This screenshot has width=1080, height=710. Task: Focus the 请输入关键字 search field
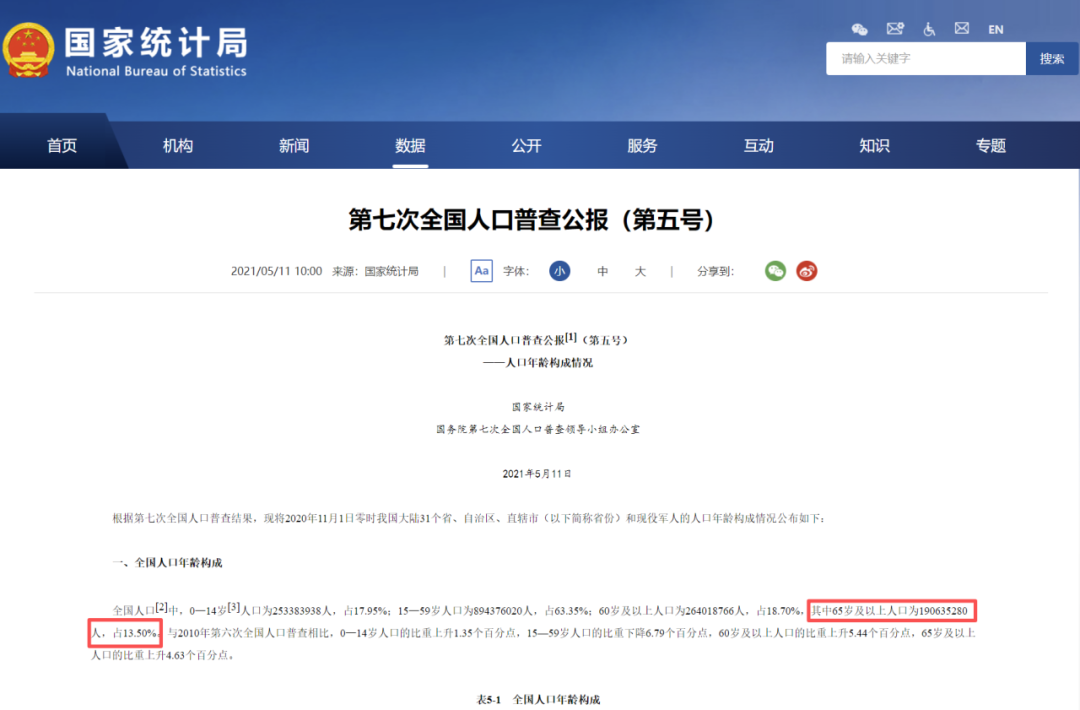coord(926,59)
